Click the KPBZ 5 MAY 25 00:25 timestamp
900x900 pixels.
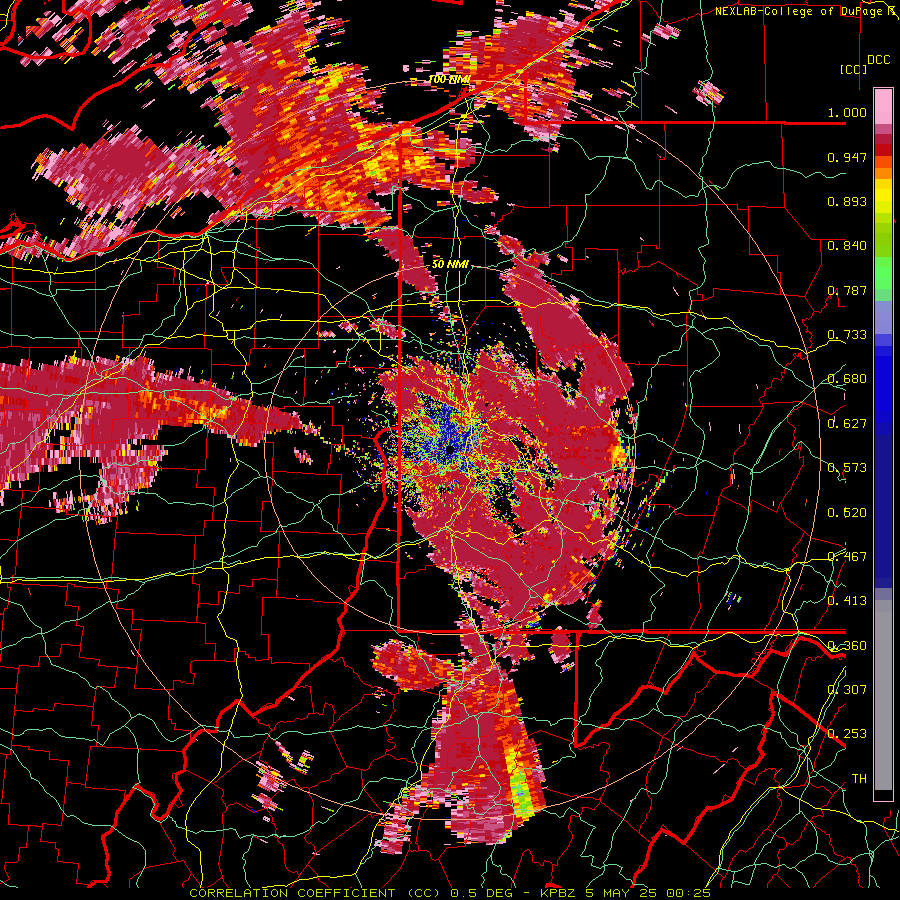pos(626,893)
